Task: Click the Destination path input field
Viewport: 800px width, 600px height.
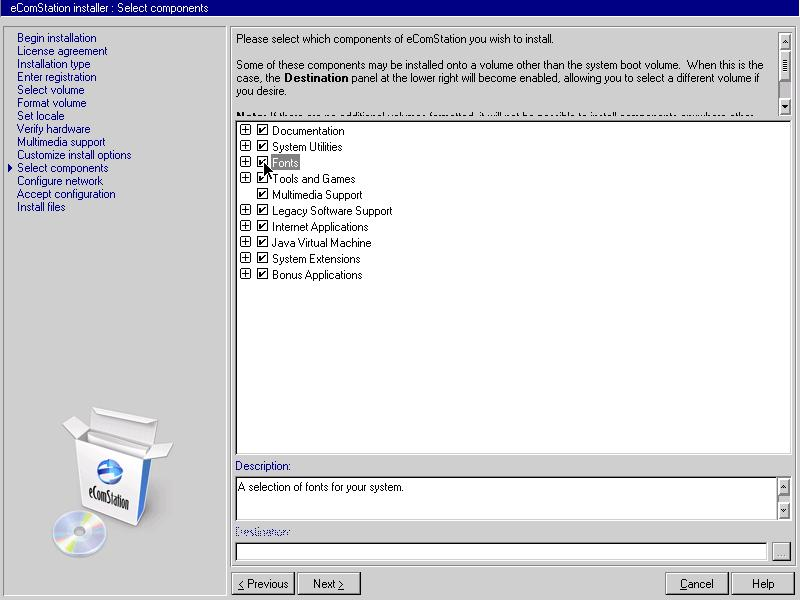Action: click(x=501, y=552)
